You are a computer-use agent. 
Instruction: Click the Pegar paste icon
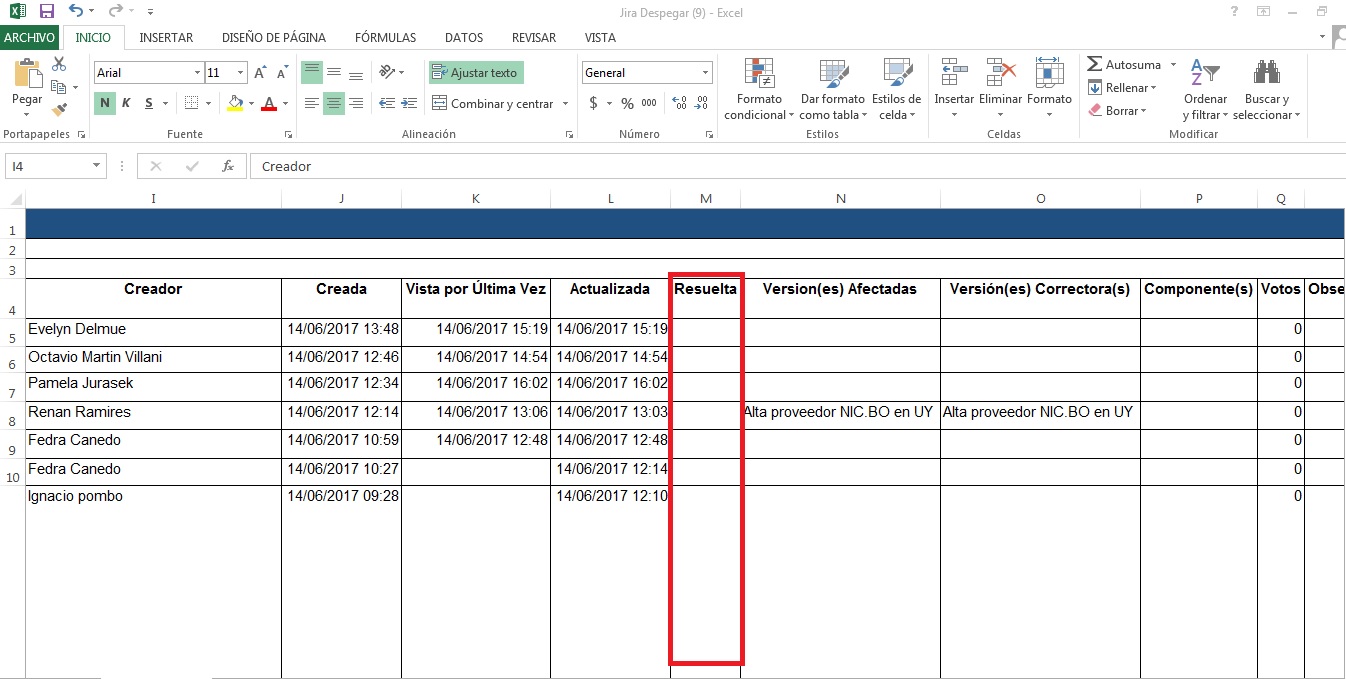click(27, 74)
